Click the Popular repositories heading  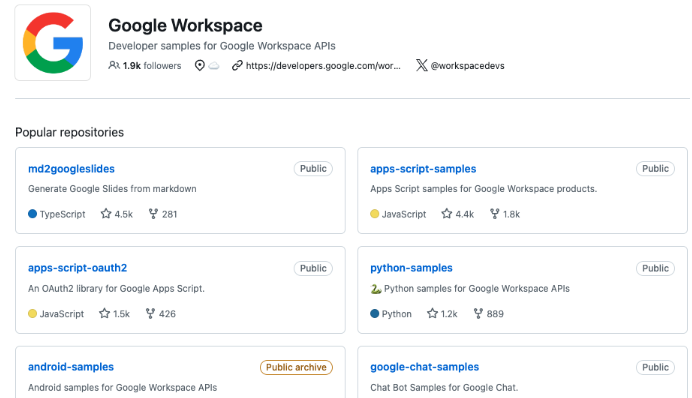click(69, 132)
